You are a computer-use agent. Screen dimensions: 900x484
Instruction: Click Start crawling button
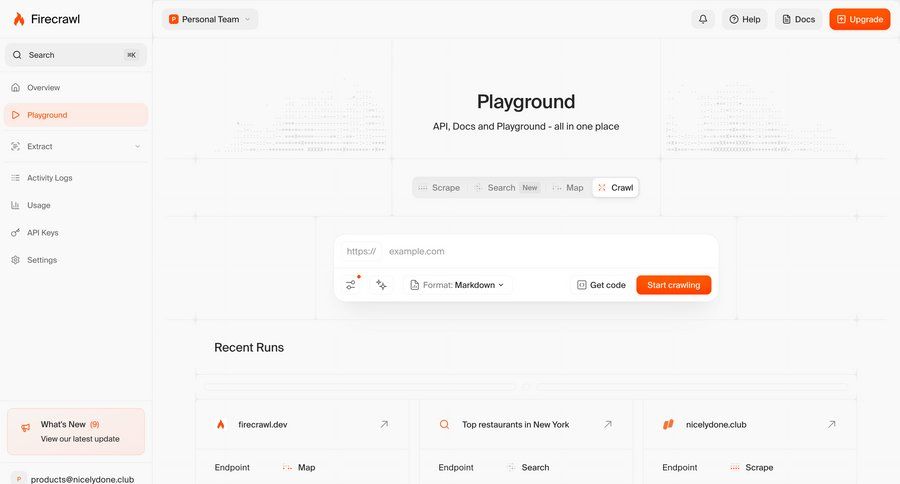674,285
